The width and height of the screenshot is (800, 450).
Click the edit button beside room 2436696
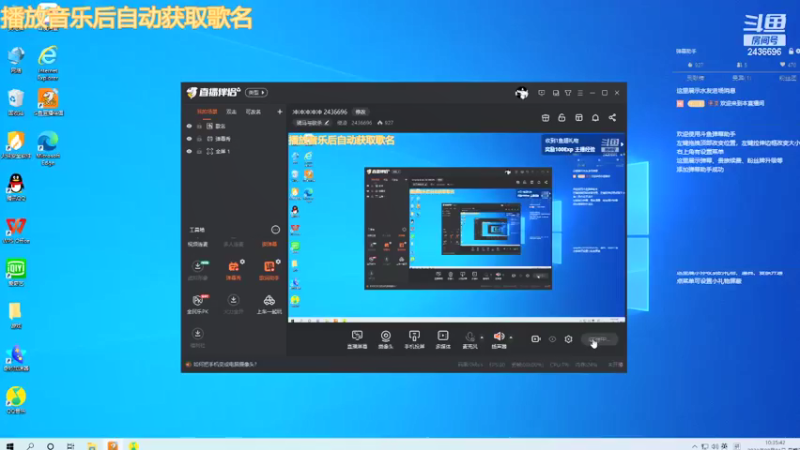point(361,112)
